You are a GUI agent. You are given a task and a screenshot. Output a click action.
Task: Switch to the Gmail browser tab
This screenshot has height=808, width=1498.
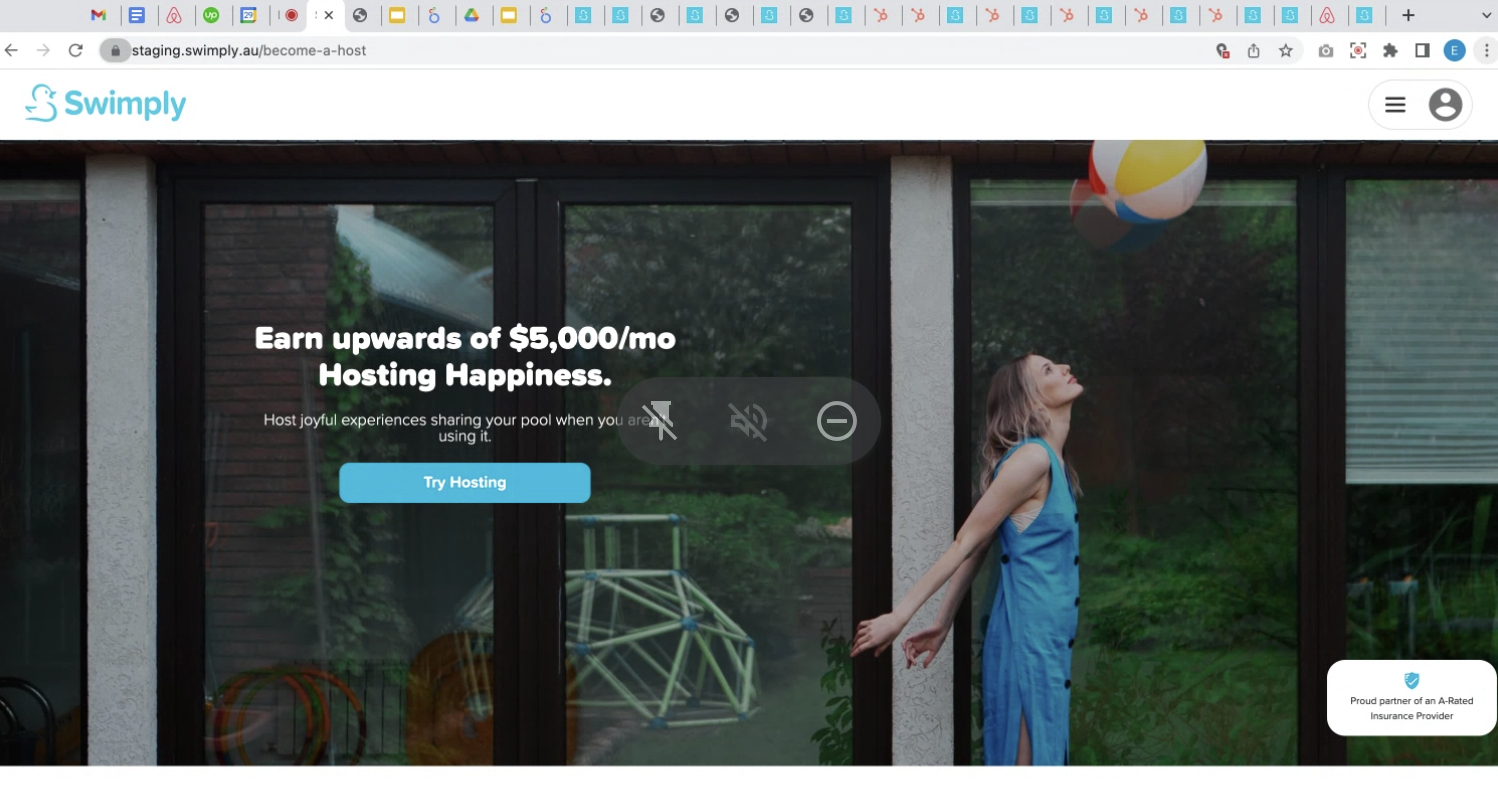[99, 15]
